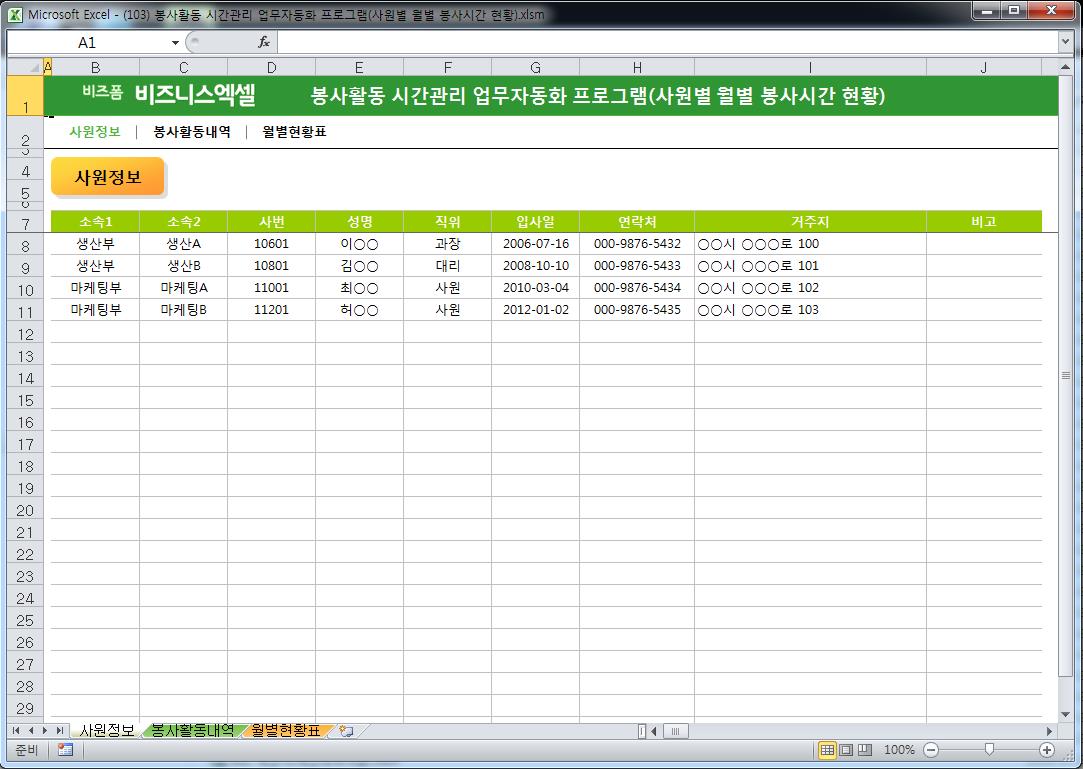Enable Page Break Preview view
The image size is (1083, 769).
click(865, 750)
